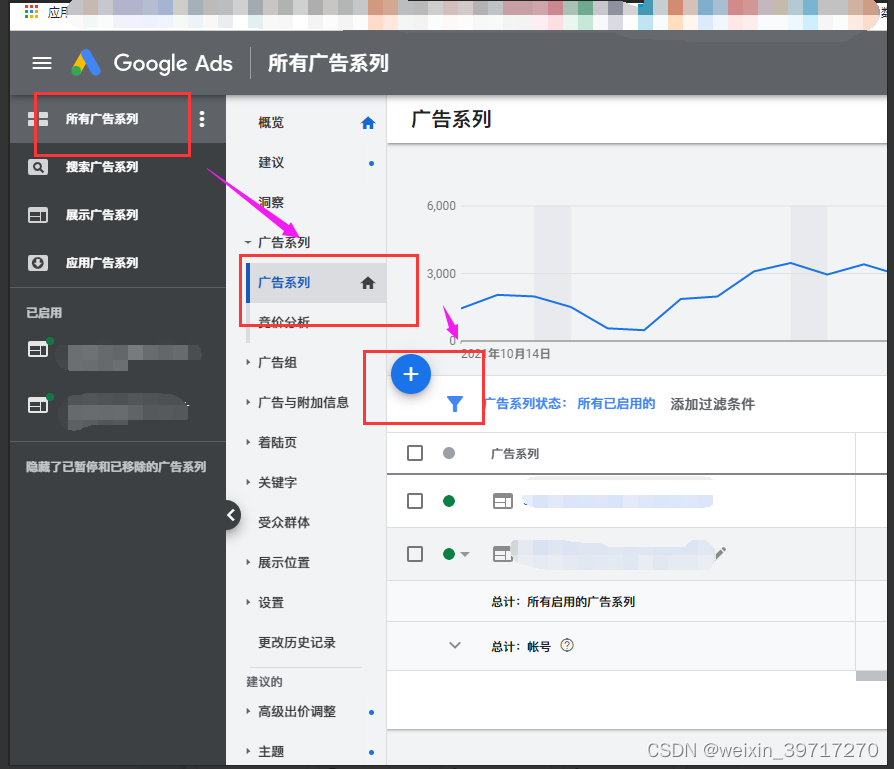The image size is (894, 769).
Task: Tick the checkbox for first campaign row
Action: pos(415,501)
